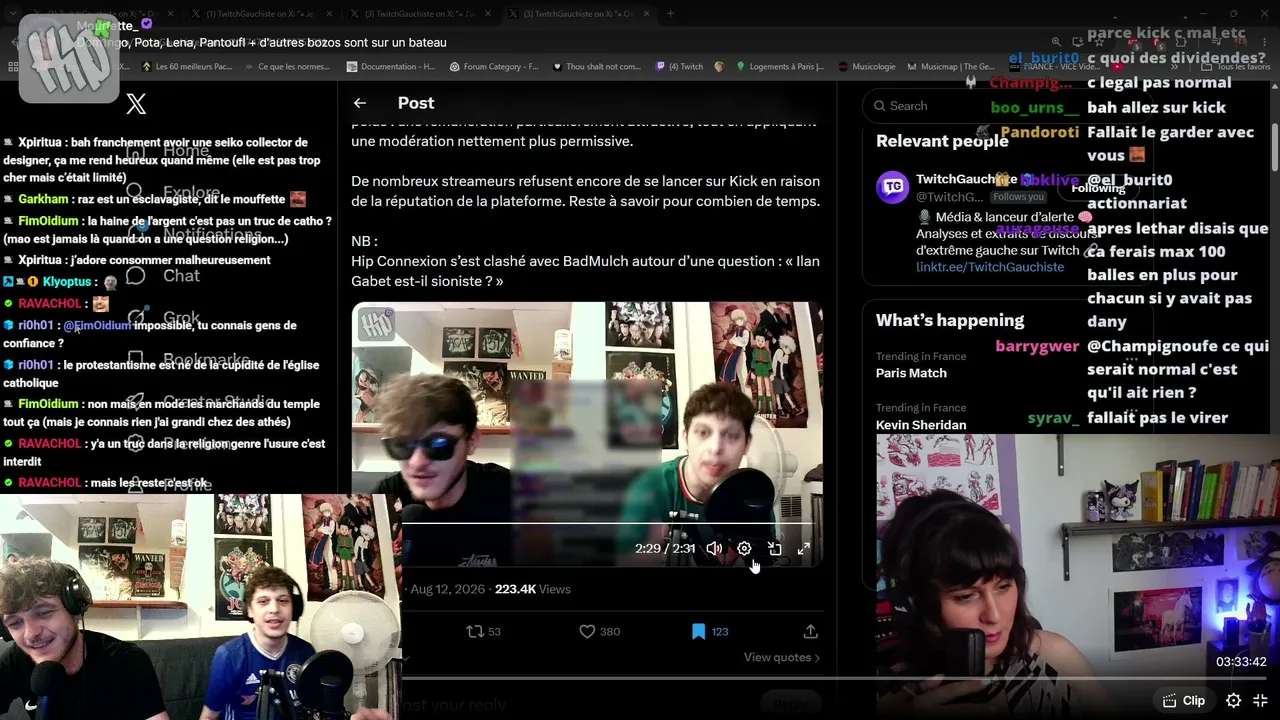Click the 223.4K Views count
Screen dimensions: 1280x720
(x=532, y=589)
